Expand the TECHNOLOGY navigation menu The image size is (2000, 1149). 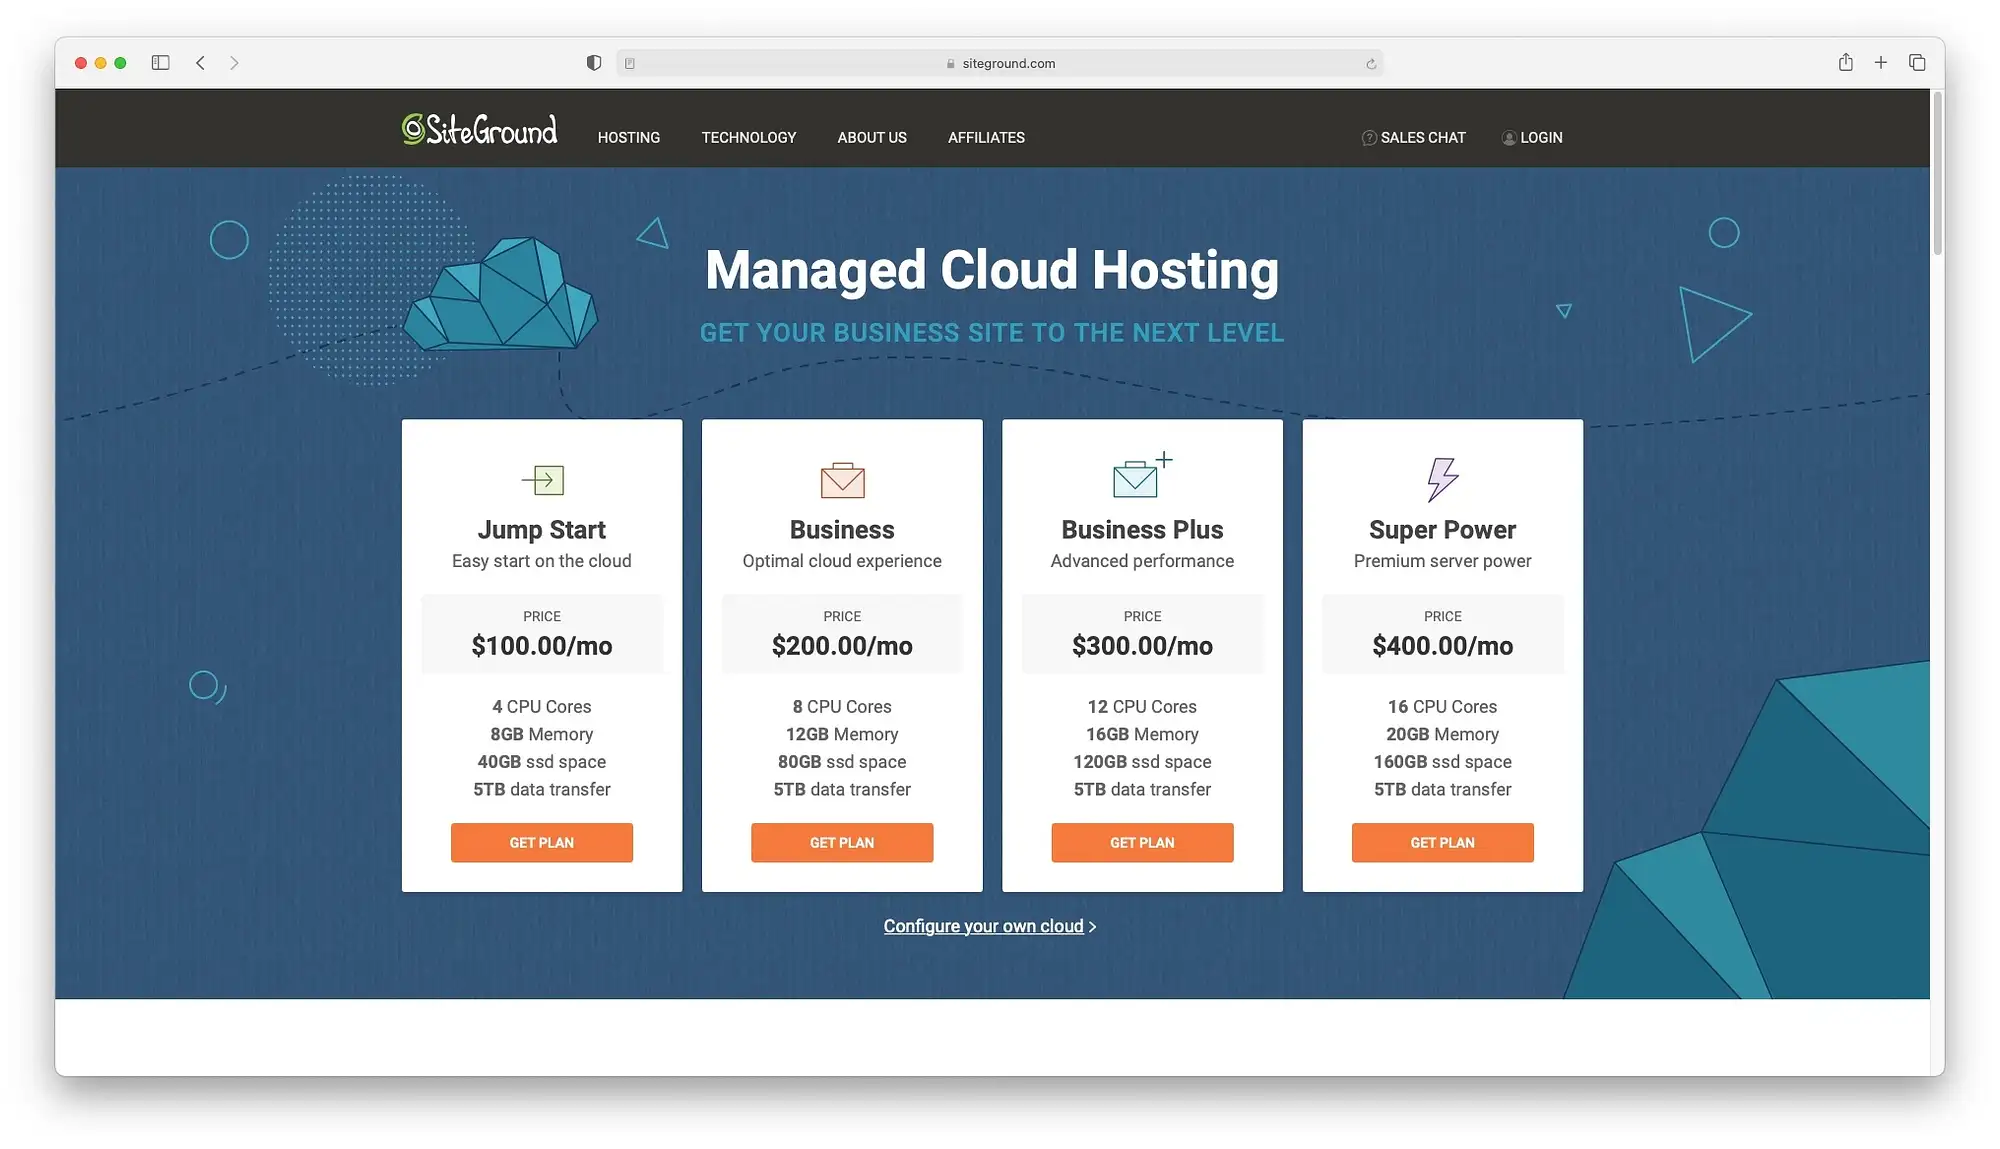point(749,137)
